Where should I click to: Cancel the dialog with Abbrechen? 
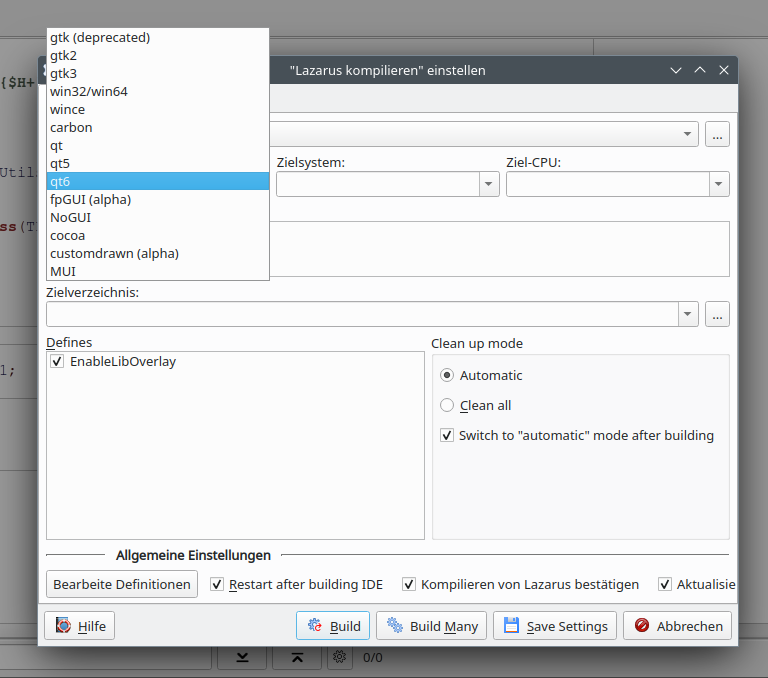pyautogui.click(x=678, y=626)
